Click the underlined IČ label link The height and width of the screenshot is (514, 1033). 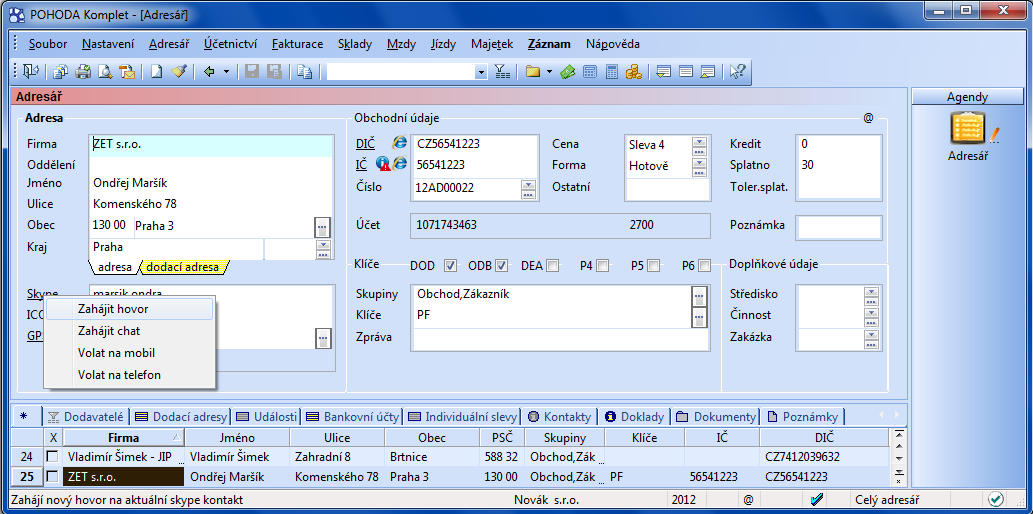(362, 165)
